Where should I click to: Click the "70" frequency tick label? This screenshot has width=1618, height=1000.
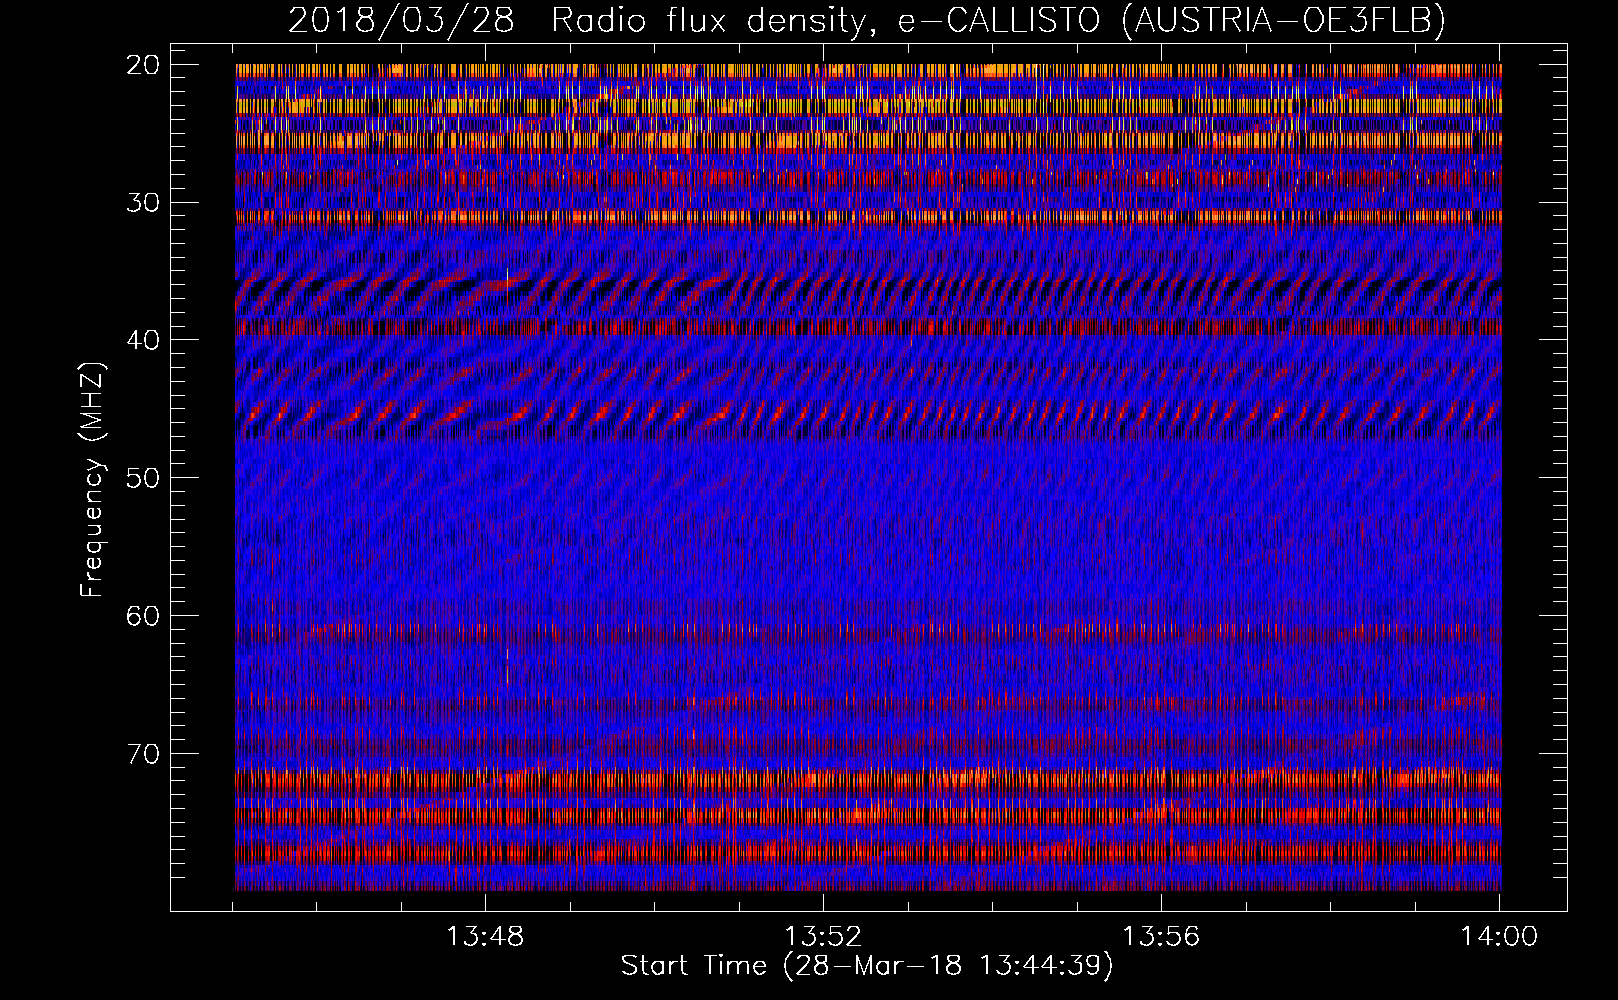[144, 753]
